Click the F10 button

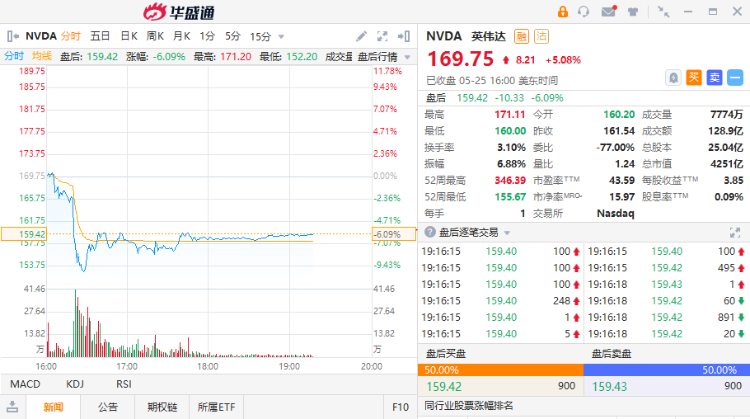[400, 407]
